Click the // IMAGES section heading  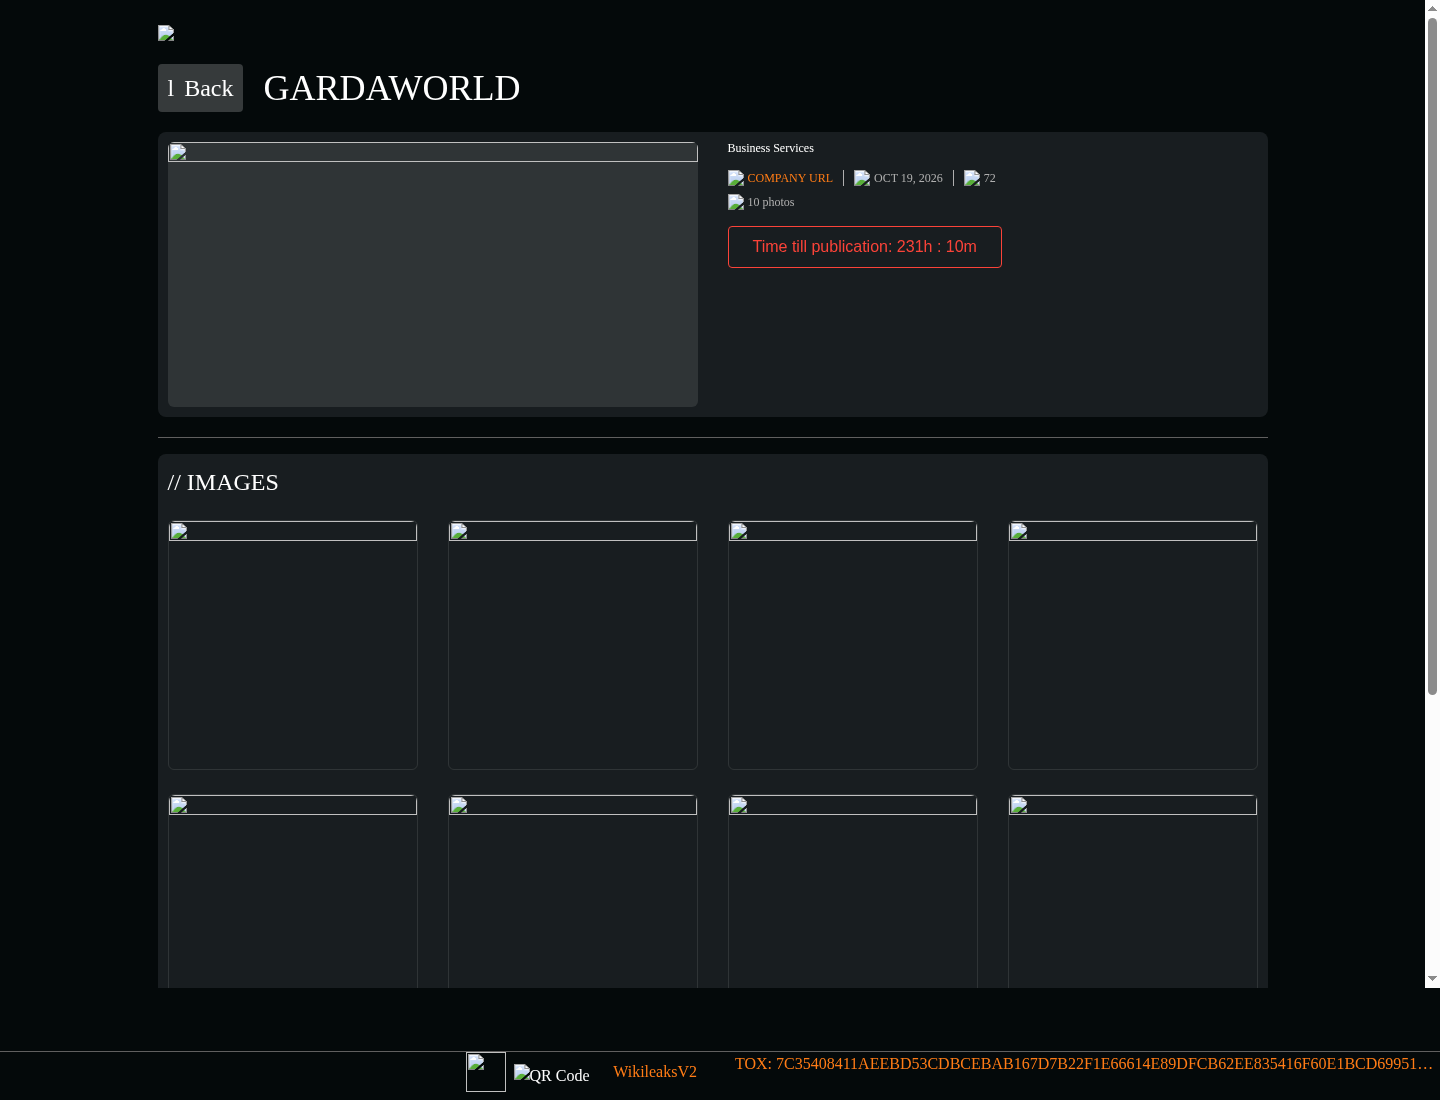tap(223, 483)
